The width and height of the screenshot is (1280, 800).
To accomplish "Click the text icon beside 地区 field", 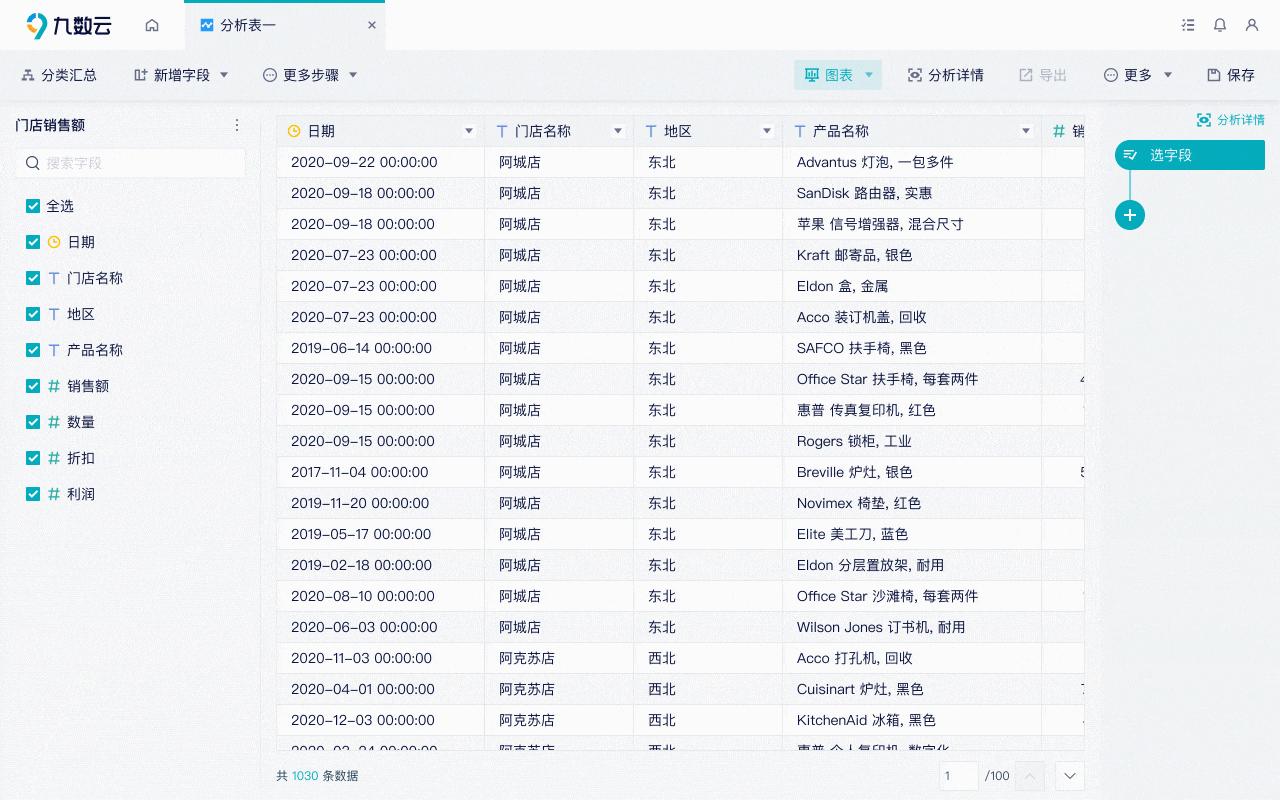I will click(54, 314).
